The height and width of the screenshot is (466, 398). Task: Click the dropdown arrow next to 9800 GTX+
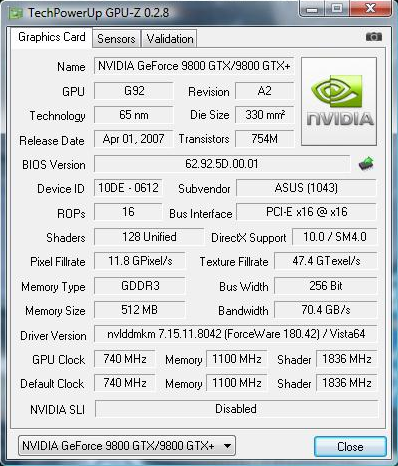click(x=227, y=446)
